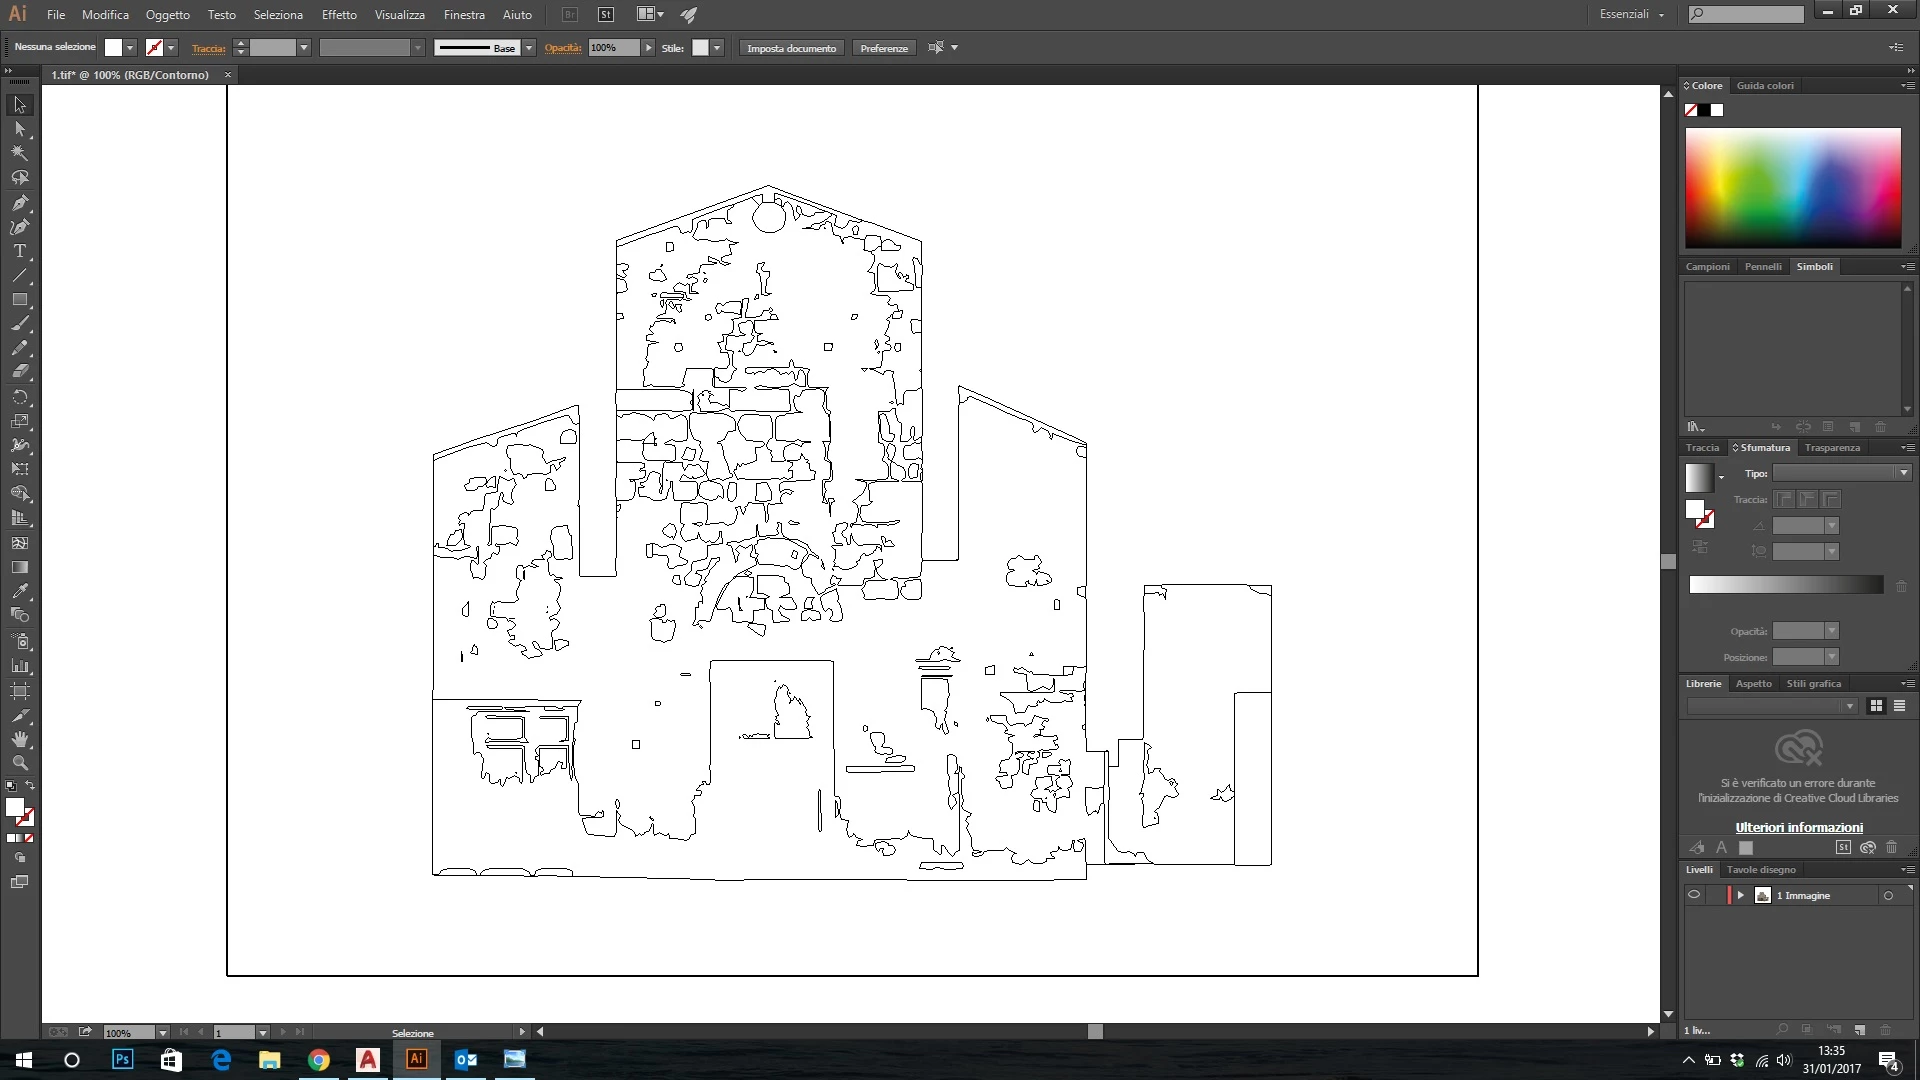Switch to the Pennelli tab
1920x1080 pixels.
click(x=1763, y=267)
